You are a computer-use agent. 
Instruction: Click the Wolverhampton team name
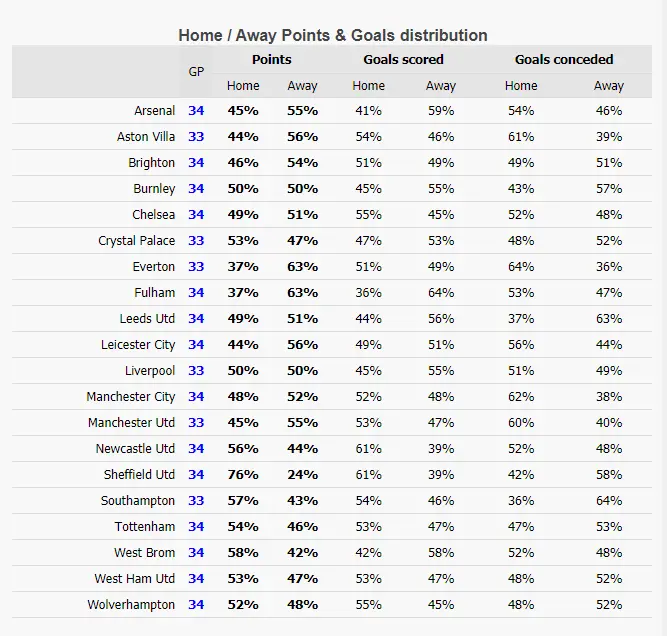[x=131, y=605]
